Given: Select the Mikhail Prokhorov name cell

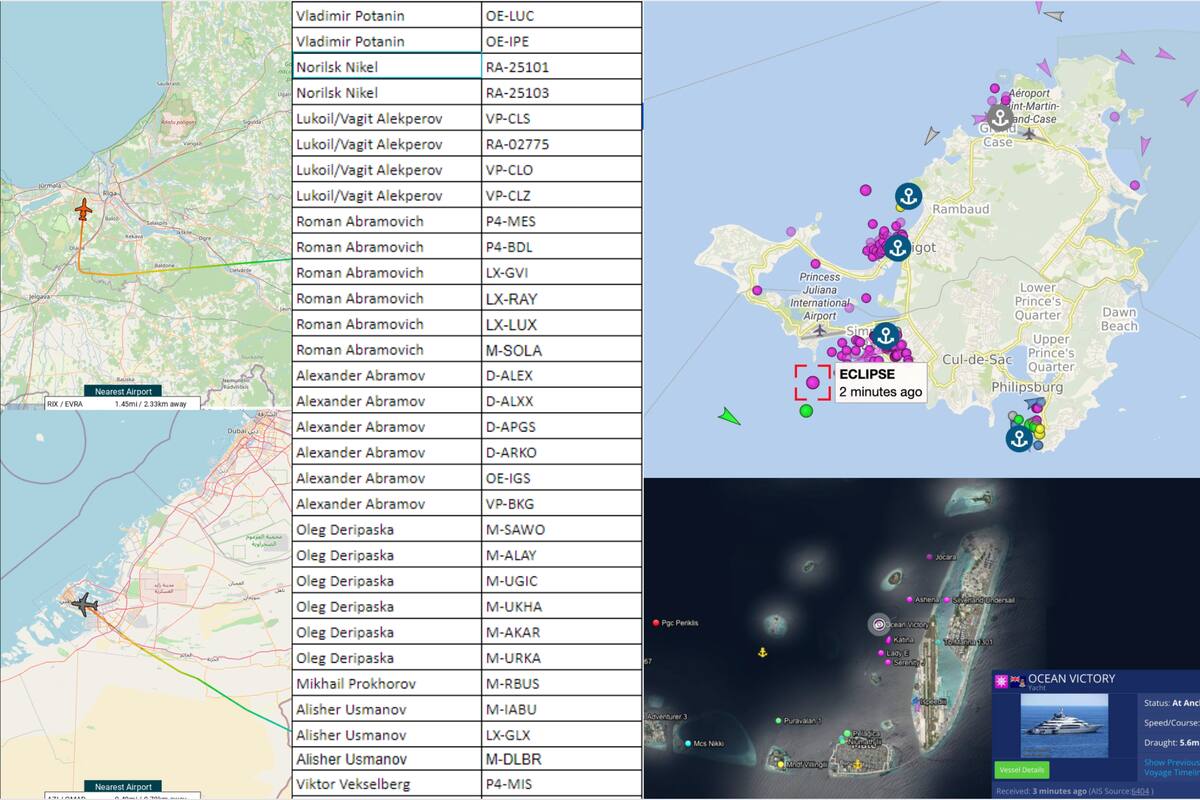Looking at the screenshot, I should [x=387, y=683].
